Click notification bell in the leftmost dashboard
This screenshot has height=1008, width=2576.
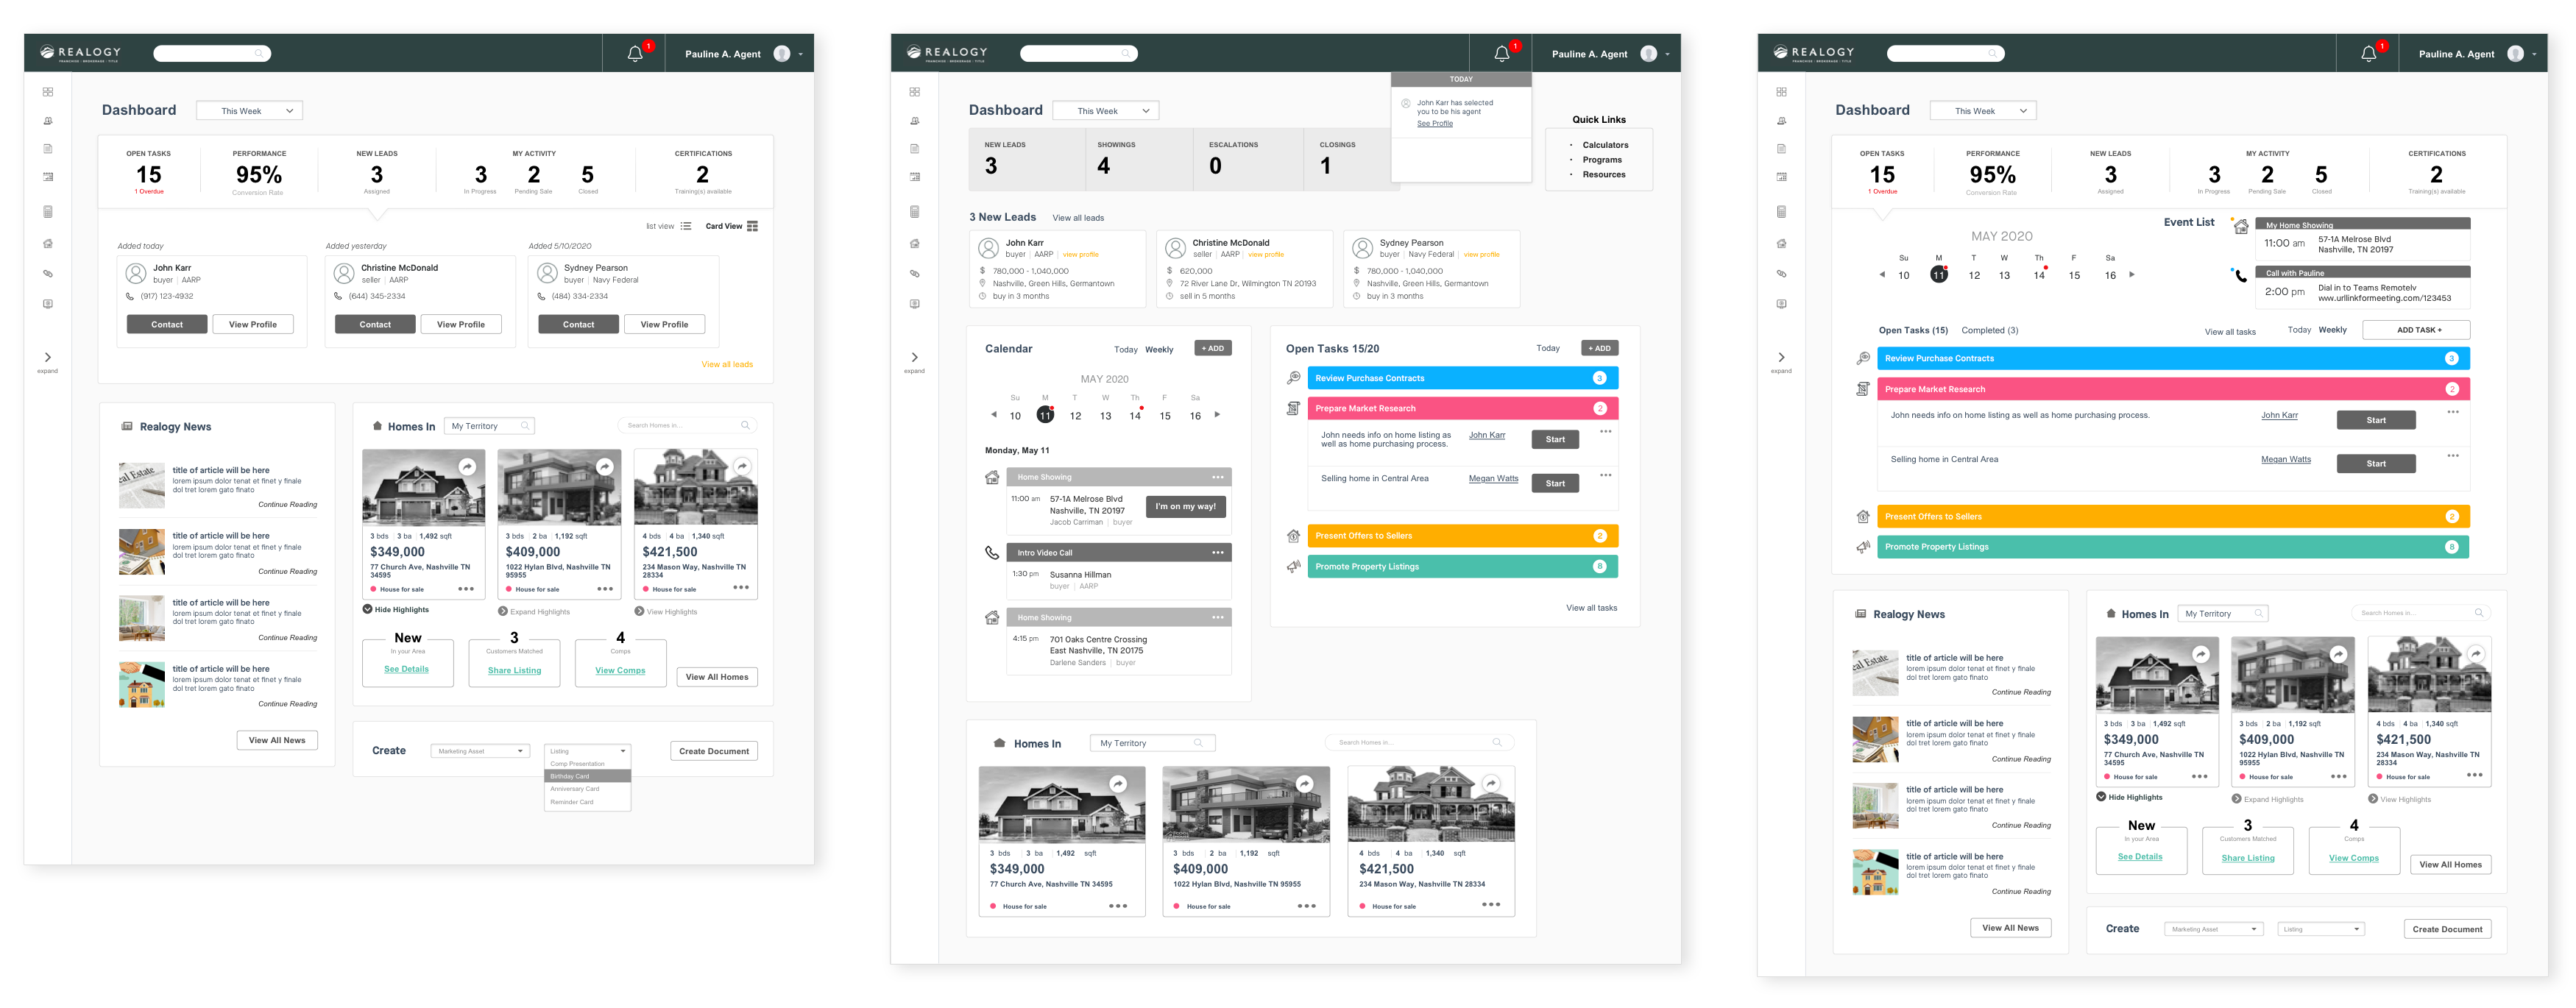click(635, 54)
